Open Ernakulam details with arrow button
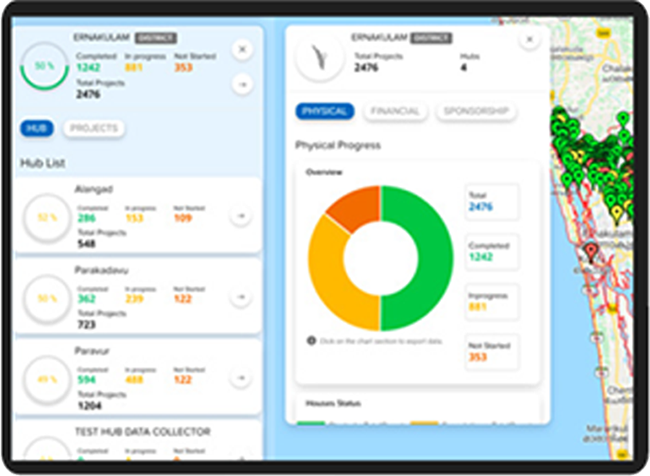The height and width of the screenshot is (476, 650). point(242,85)
